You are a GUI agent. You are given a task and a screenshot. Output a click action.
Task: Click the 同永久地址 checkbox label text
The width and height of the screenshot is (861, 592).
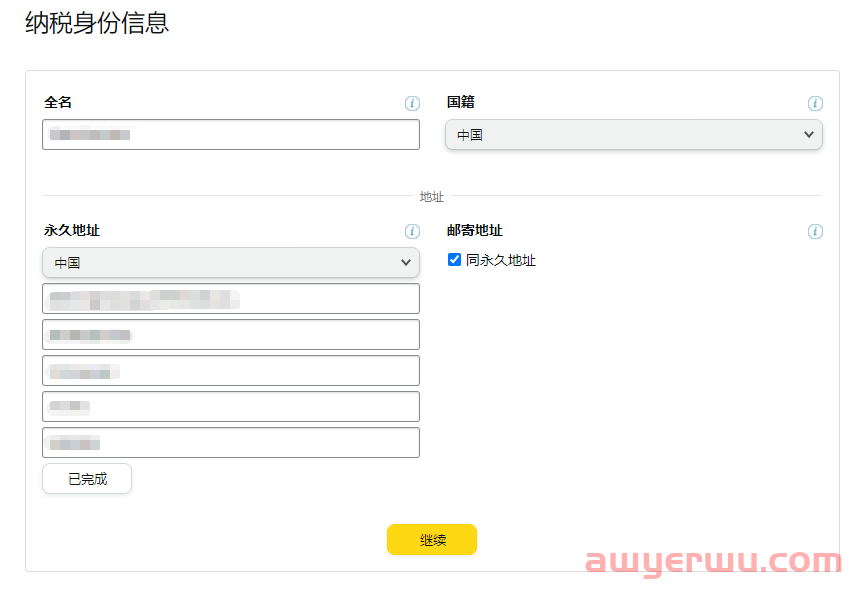coord(501,260)
